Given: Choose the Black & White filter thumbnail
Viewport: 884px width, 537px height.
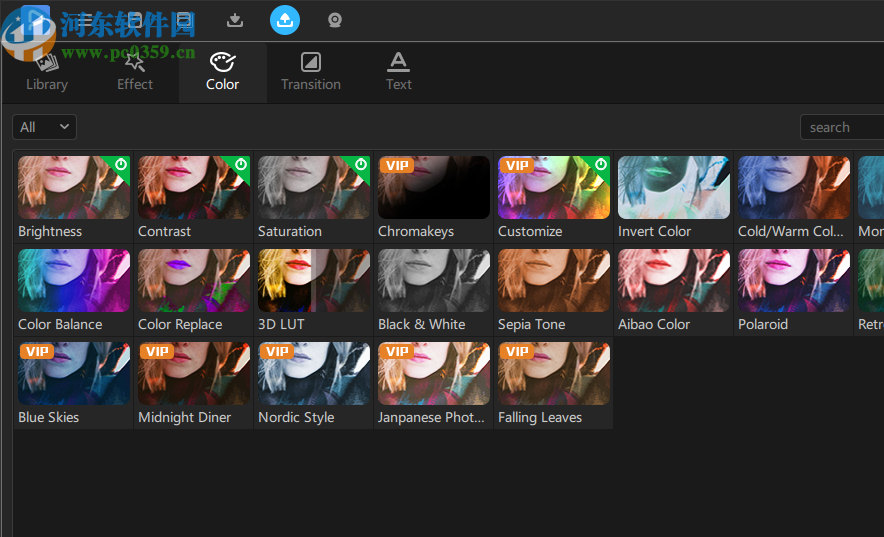Looking at the screenshot, I should (x=434, y=280).
